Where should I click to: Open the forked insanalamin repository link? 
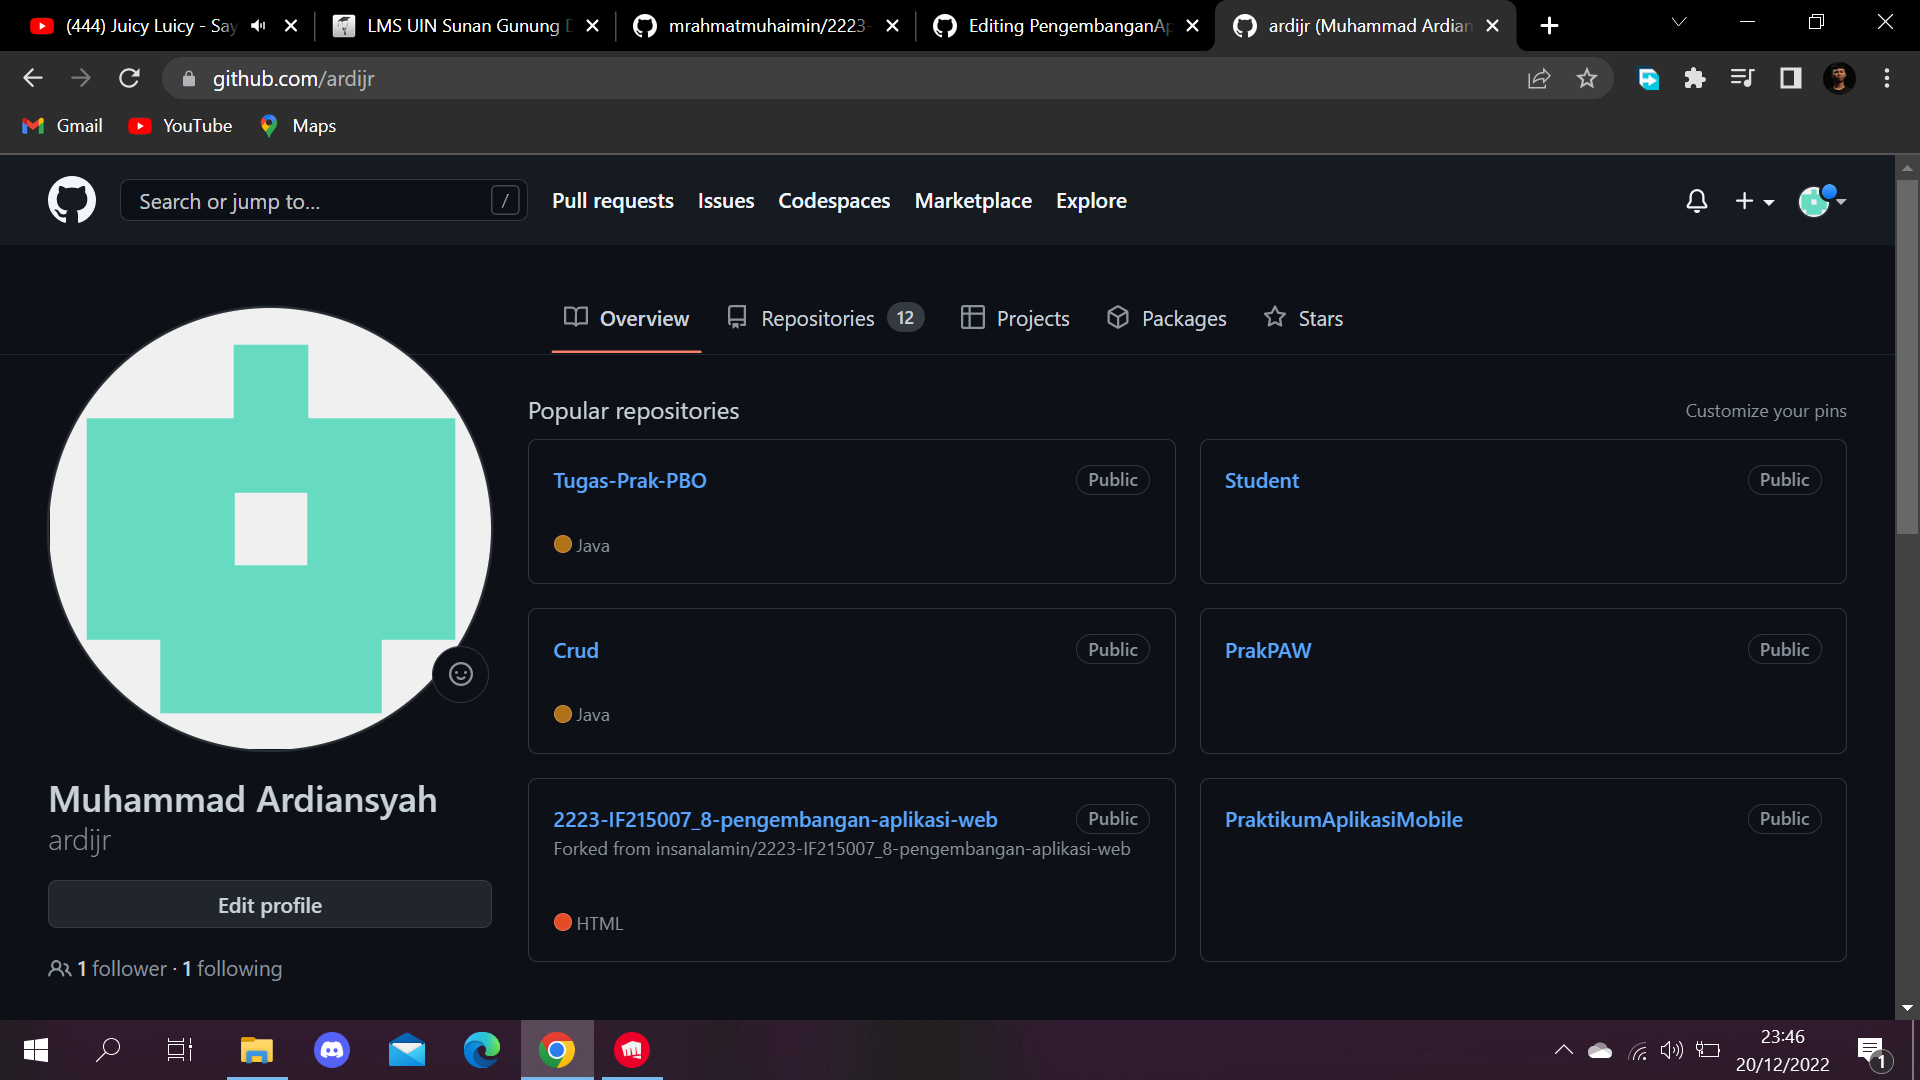(893, 849)
